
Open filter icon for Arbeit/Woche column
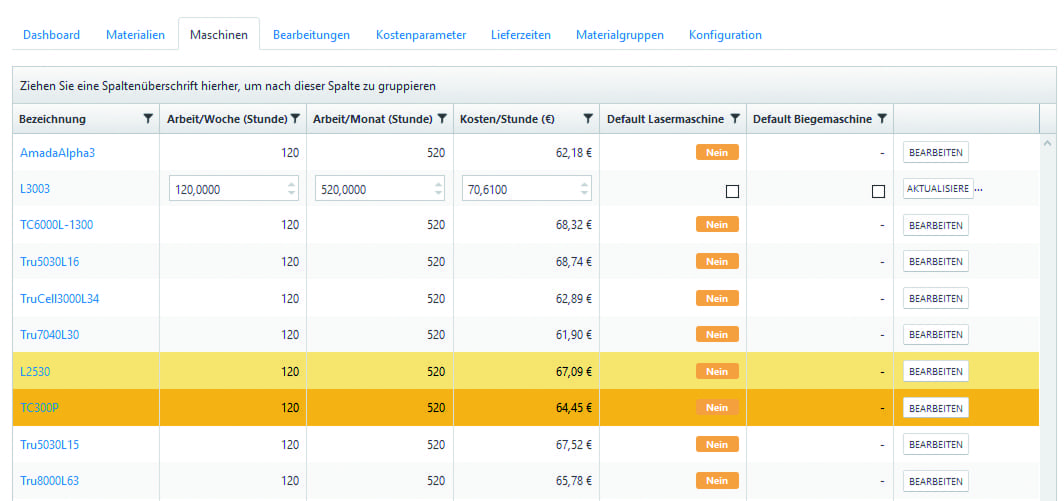295,119
